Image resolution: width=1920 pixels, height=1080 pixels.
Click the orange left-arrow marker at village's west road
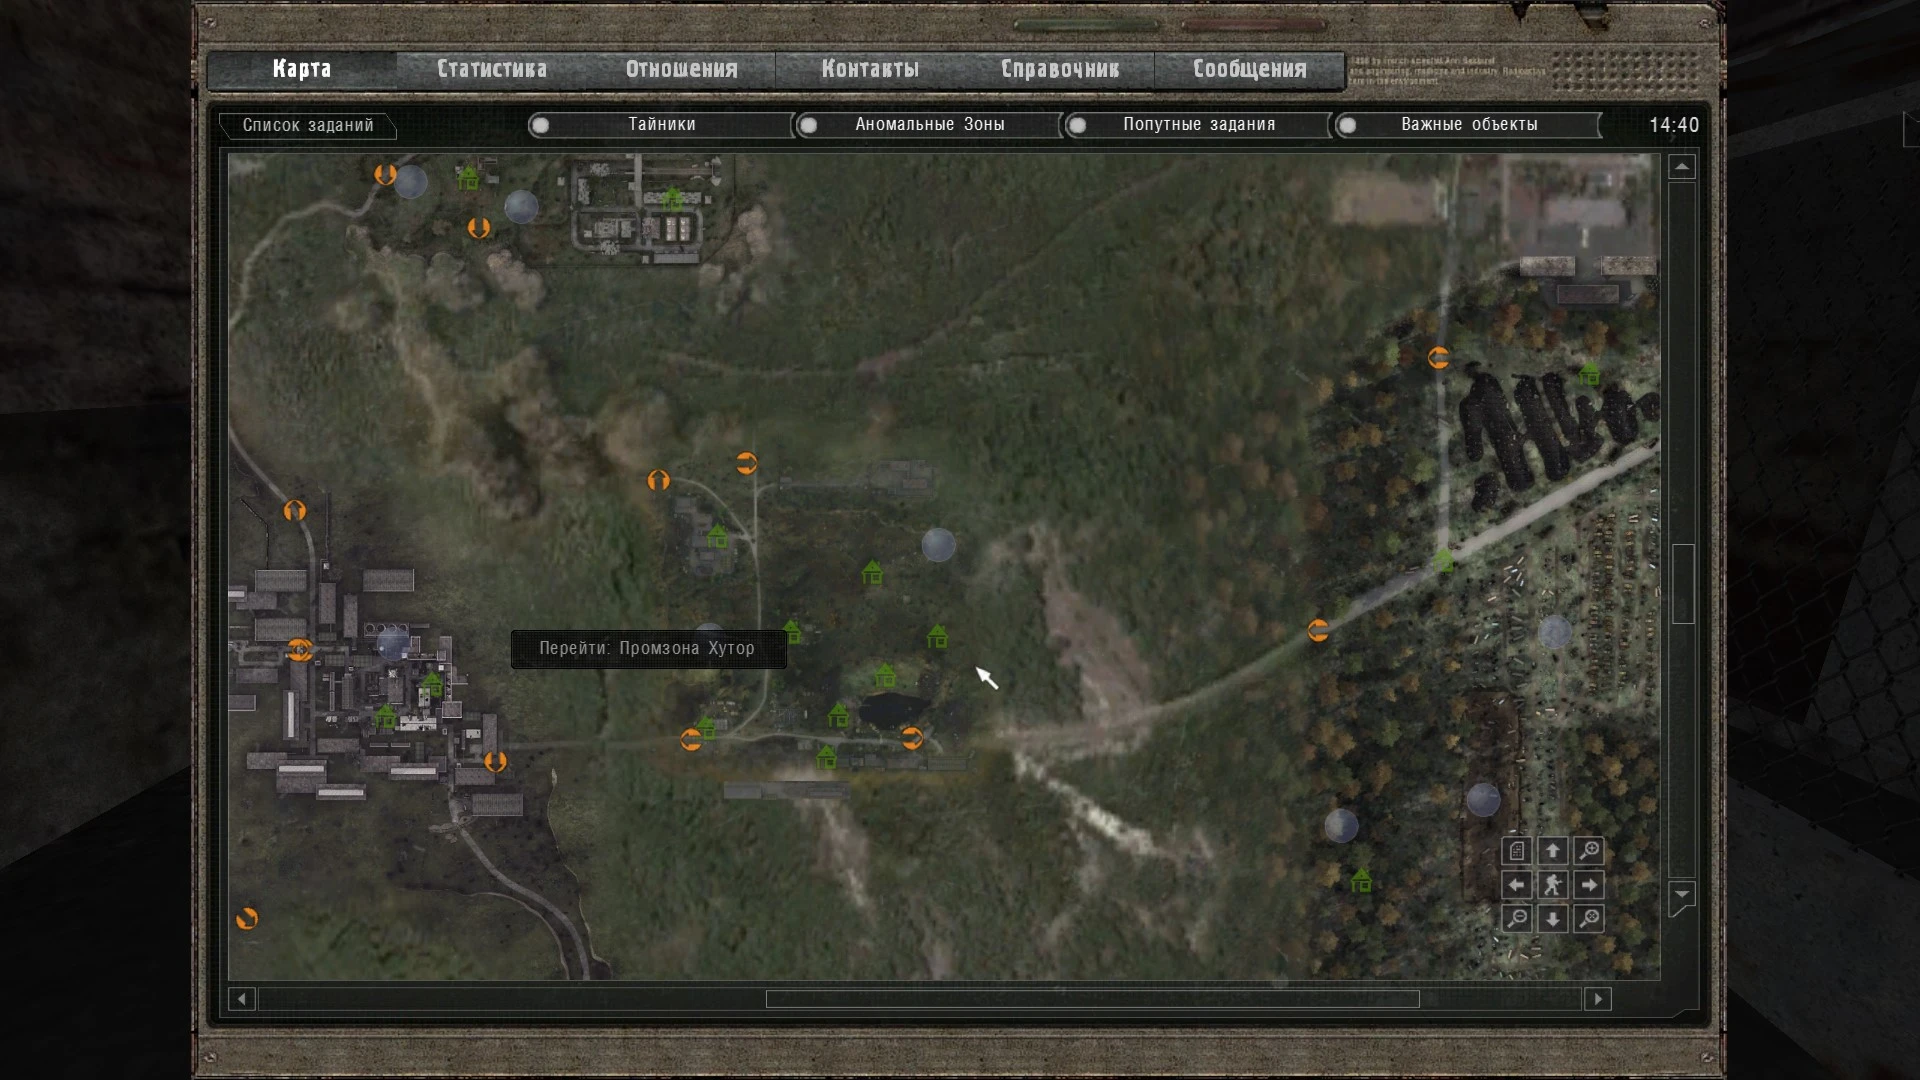click(x=691, y=740)
